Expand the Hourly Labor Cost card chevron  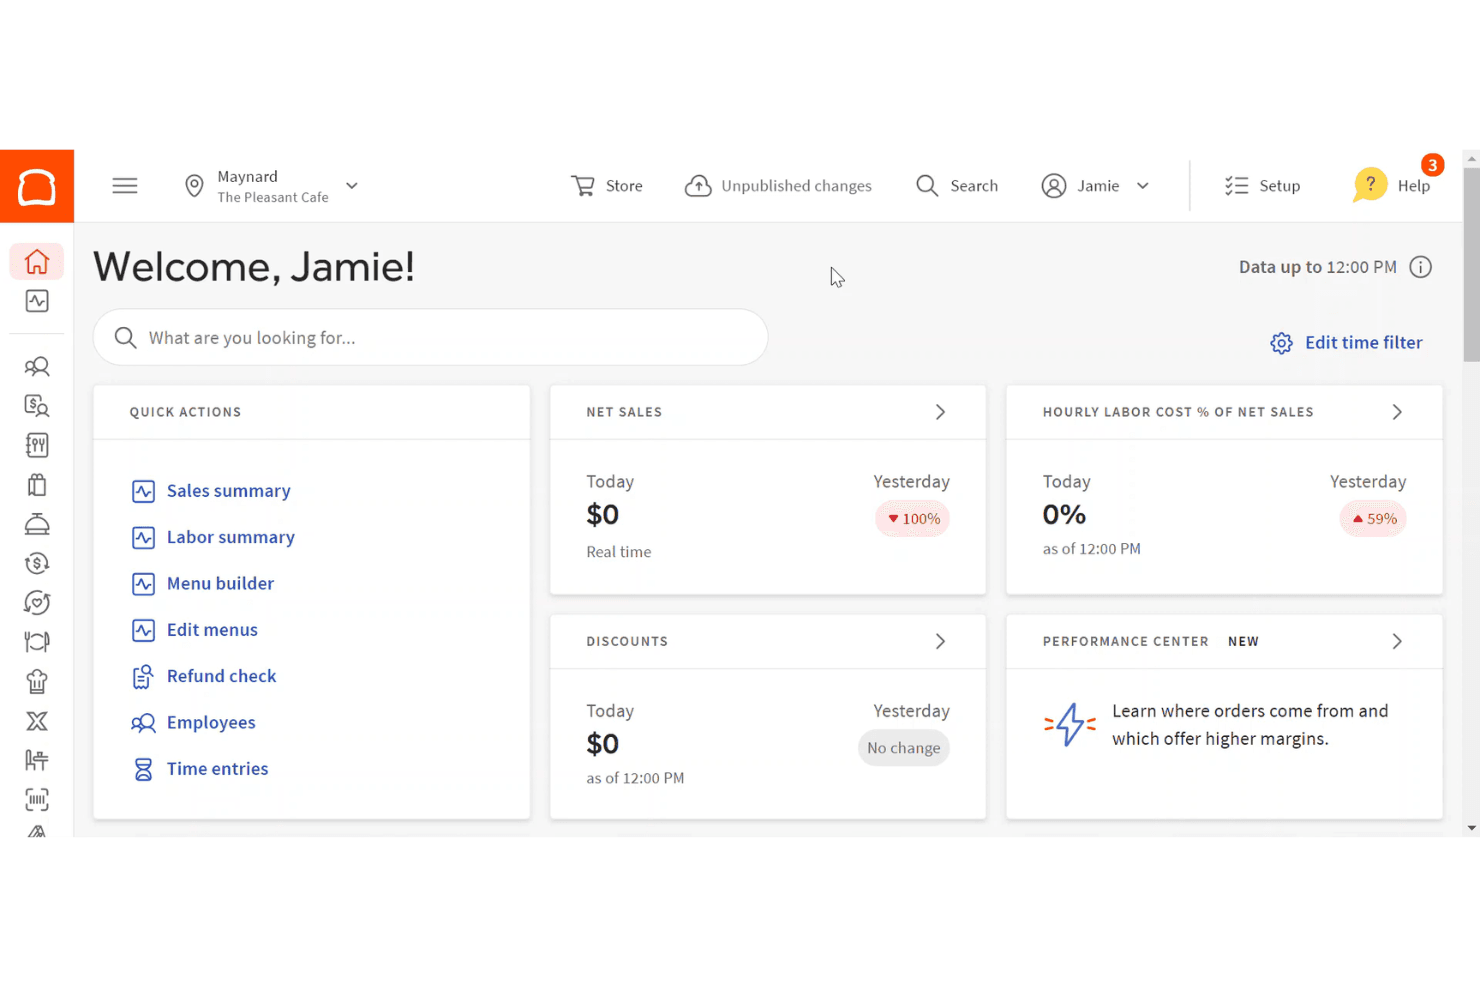coord(1397,412)
